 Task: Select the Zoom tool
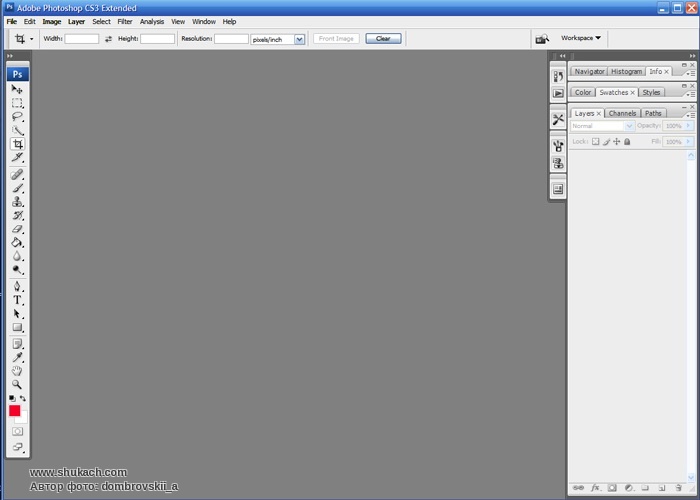coord(17,384)
